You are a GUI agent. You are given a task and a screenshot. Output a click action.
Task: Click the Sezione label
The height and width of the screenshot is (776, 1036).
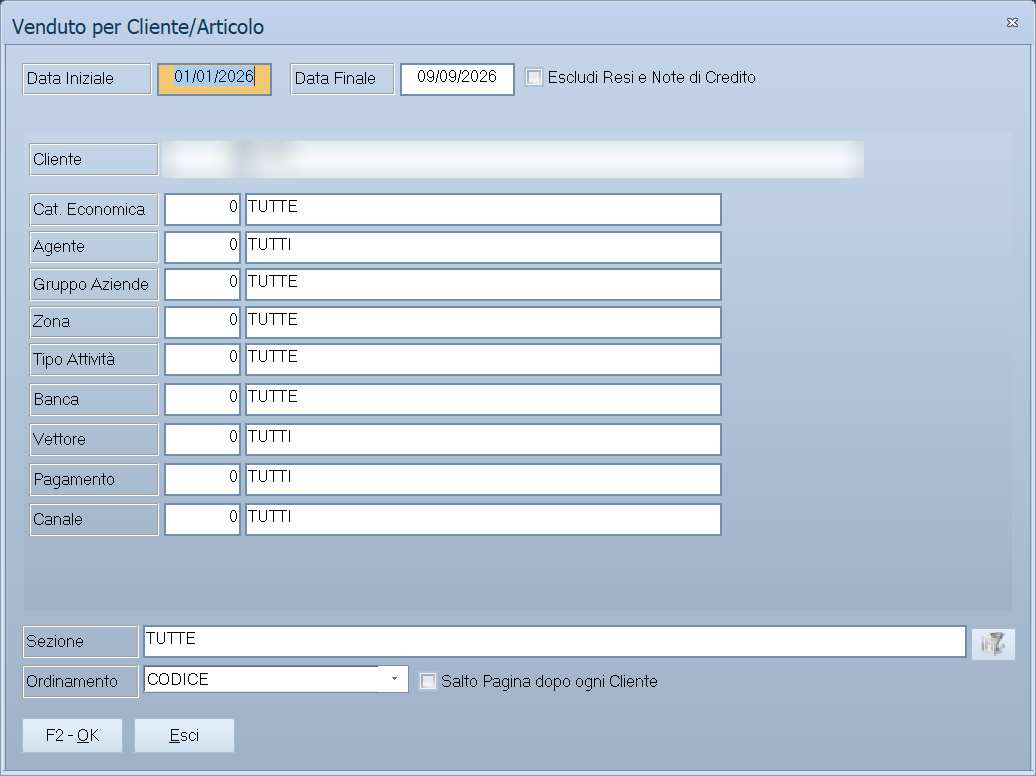(x=81, y=641)
